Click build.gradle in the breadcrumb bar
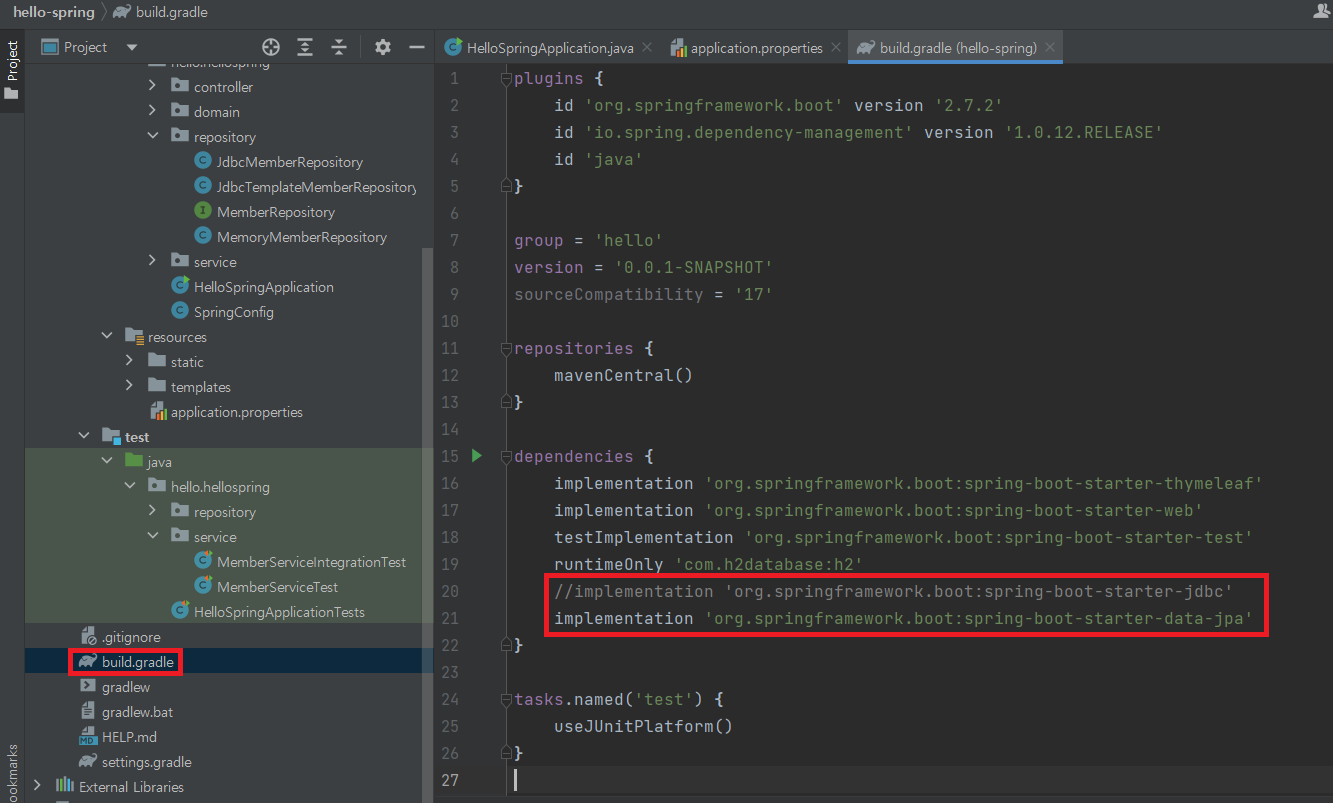 174,12
